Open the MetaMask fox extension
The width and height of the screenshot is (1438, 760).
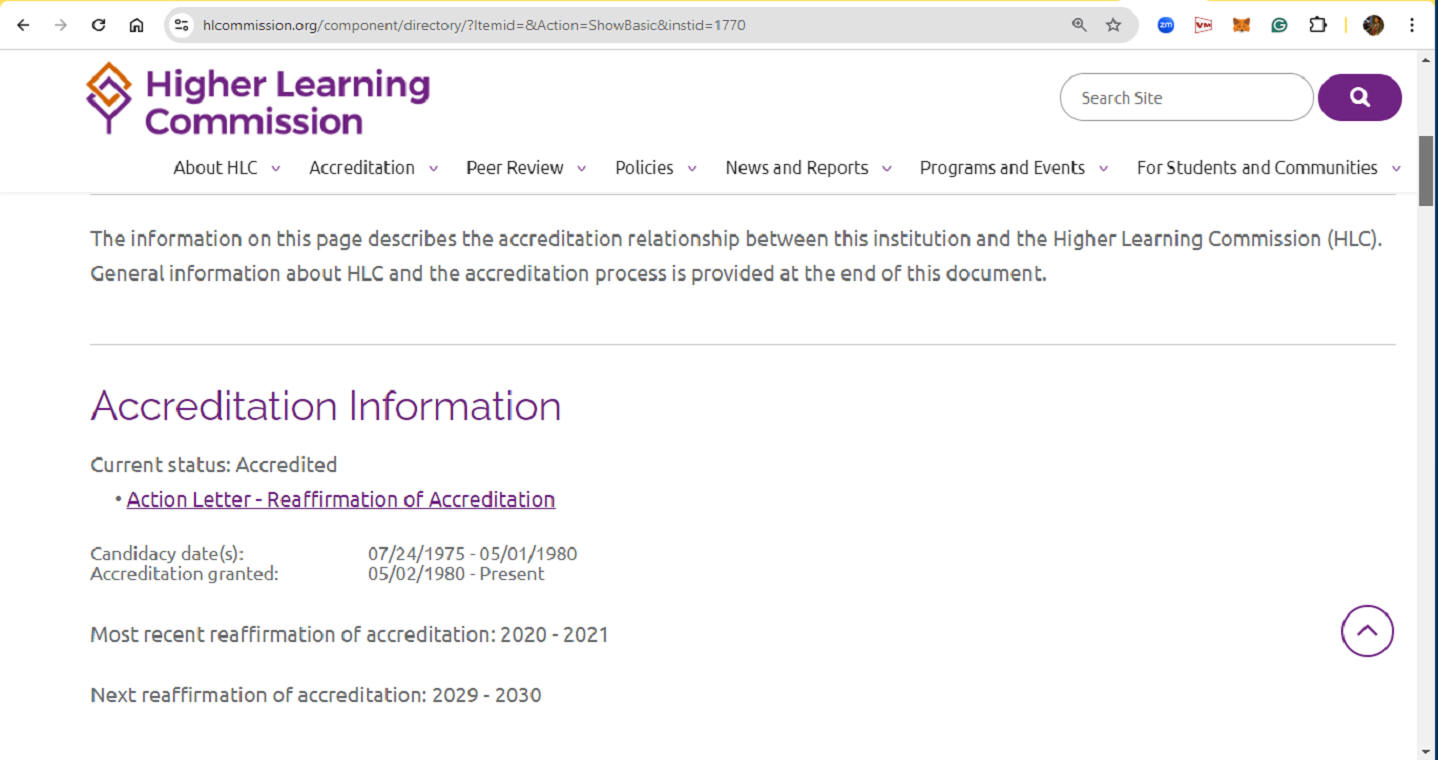point(1241,25)
